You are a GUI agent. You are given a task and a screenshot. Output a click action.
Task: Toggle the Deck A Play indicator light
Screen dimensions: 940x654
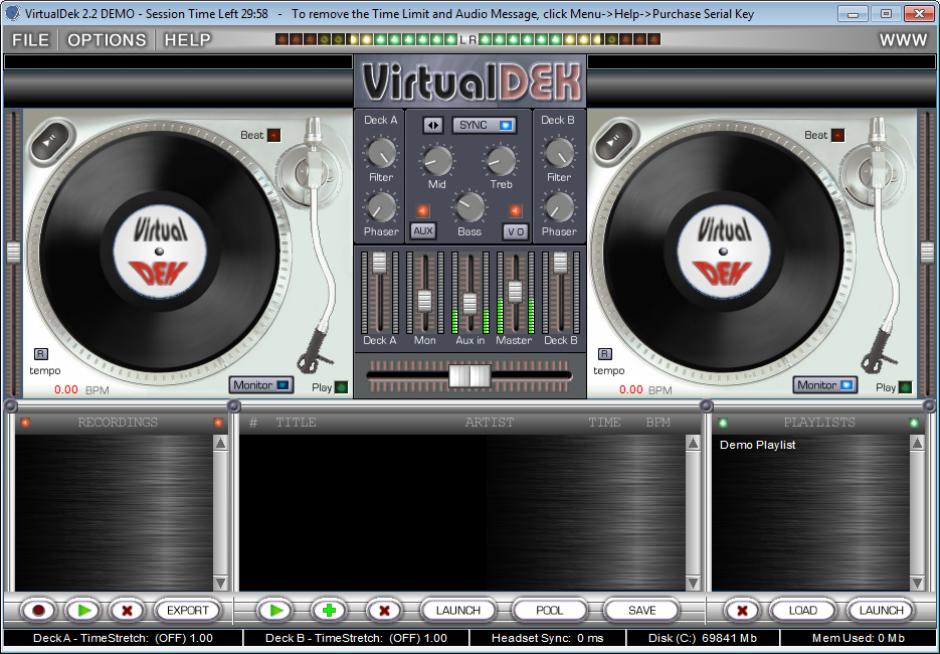click(341, 387)
